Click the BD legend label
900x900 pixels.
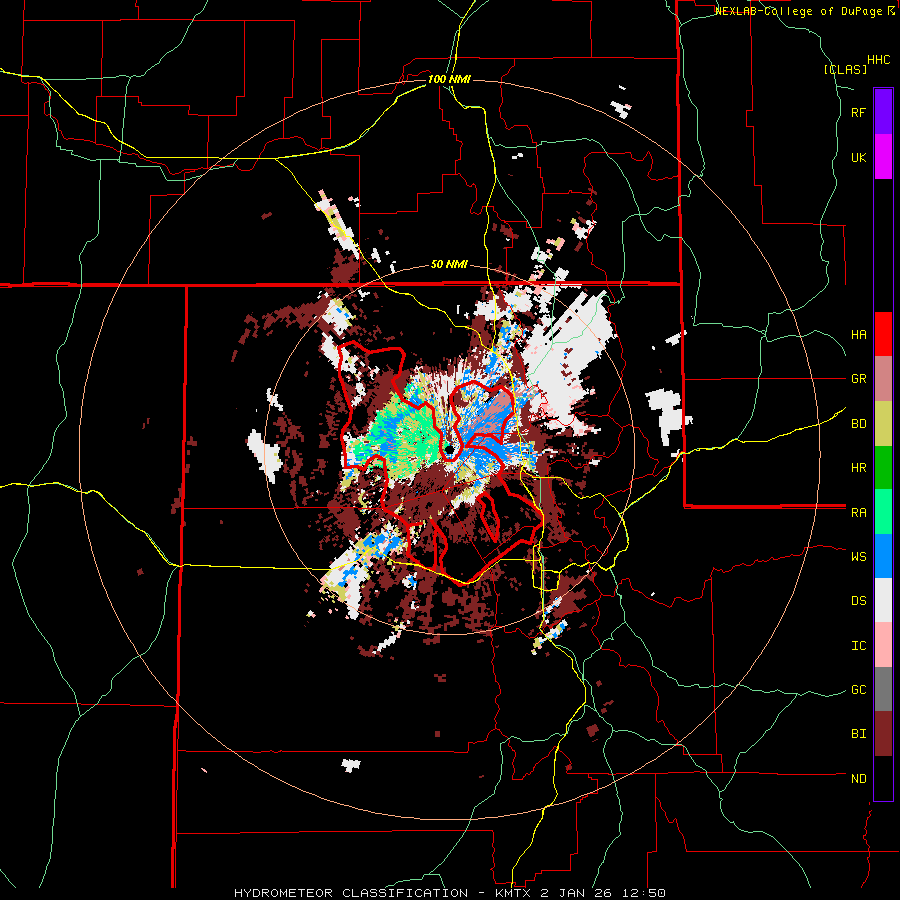point(858,424)
